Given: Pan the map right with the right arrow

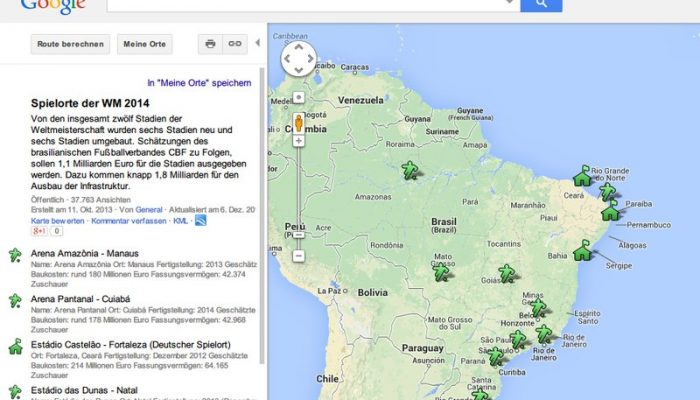Looking at the screenshot, I should (311, 58).
